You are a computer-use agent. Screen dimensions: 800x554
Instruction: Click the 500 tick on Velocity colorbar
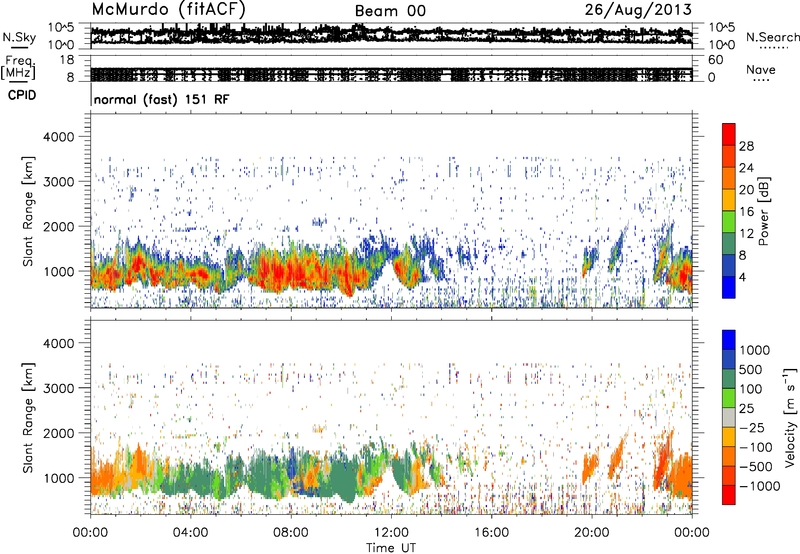click(x=751, y=369)
